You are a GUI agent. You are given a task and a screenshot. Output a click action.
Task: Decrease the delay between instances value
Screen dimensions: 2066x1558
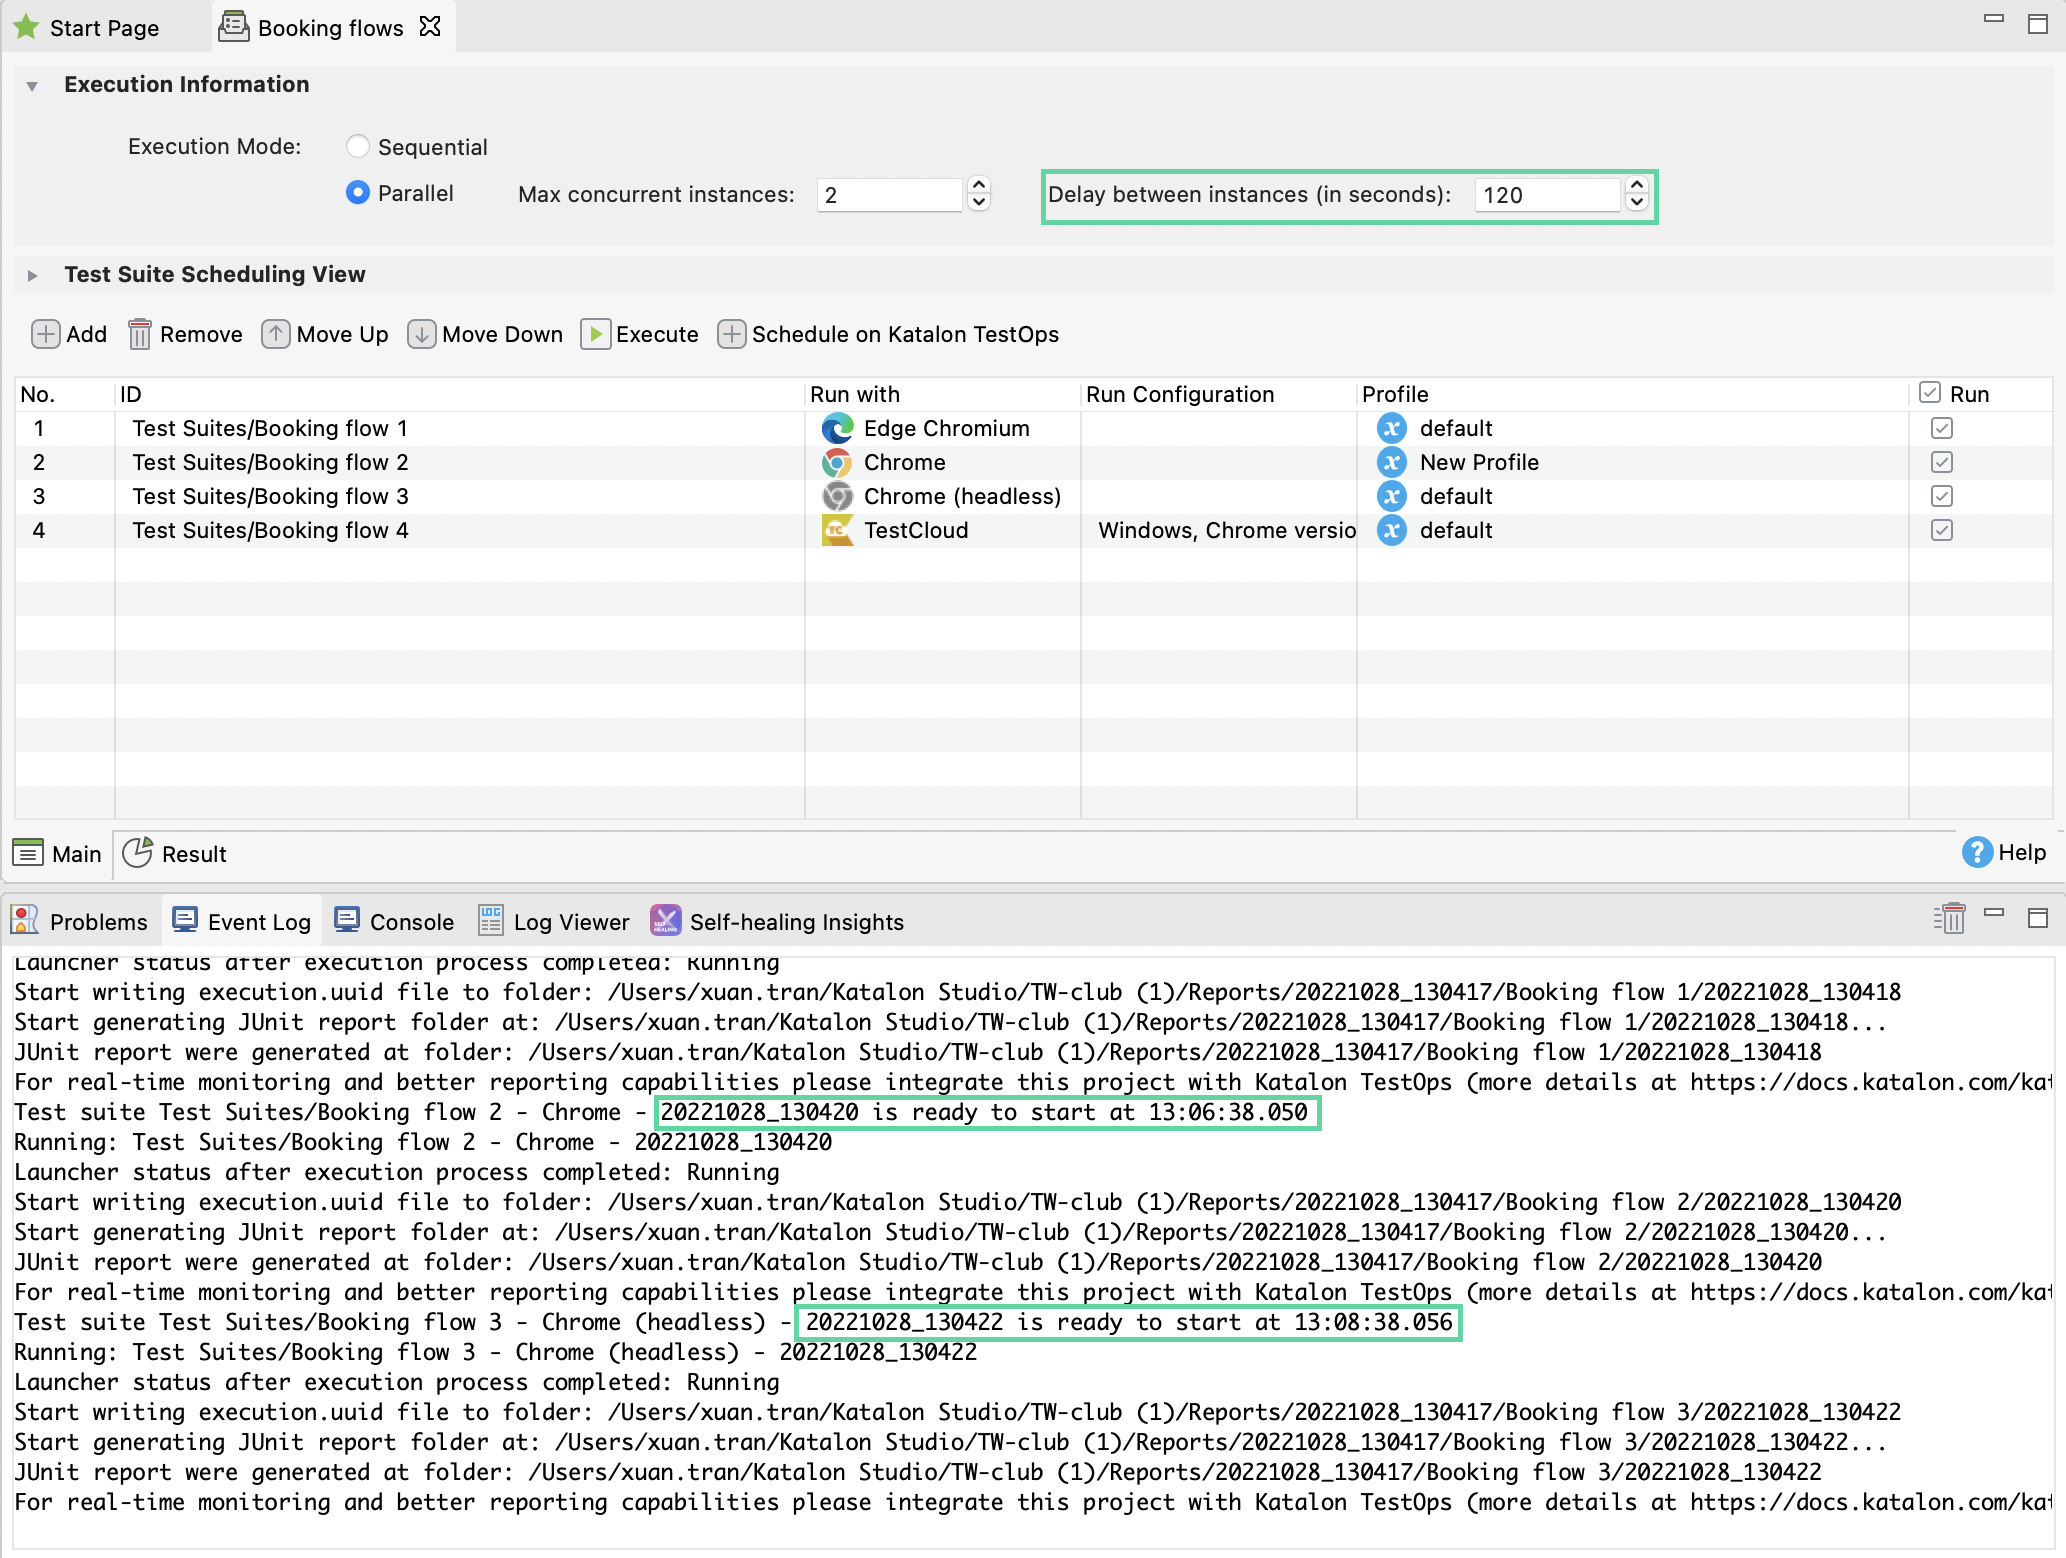[1637, 203]
